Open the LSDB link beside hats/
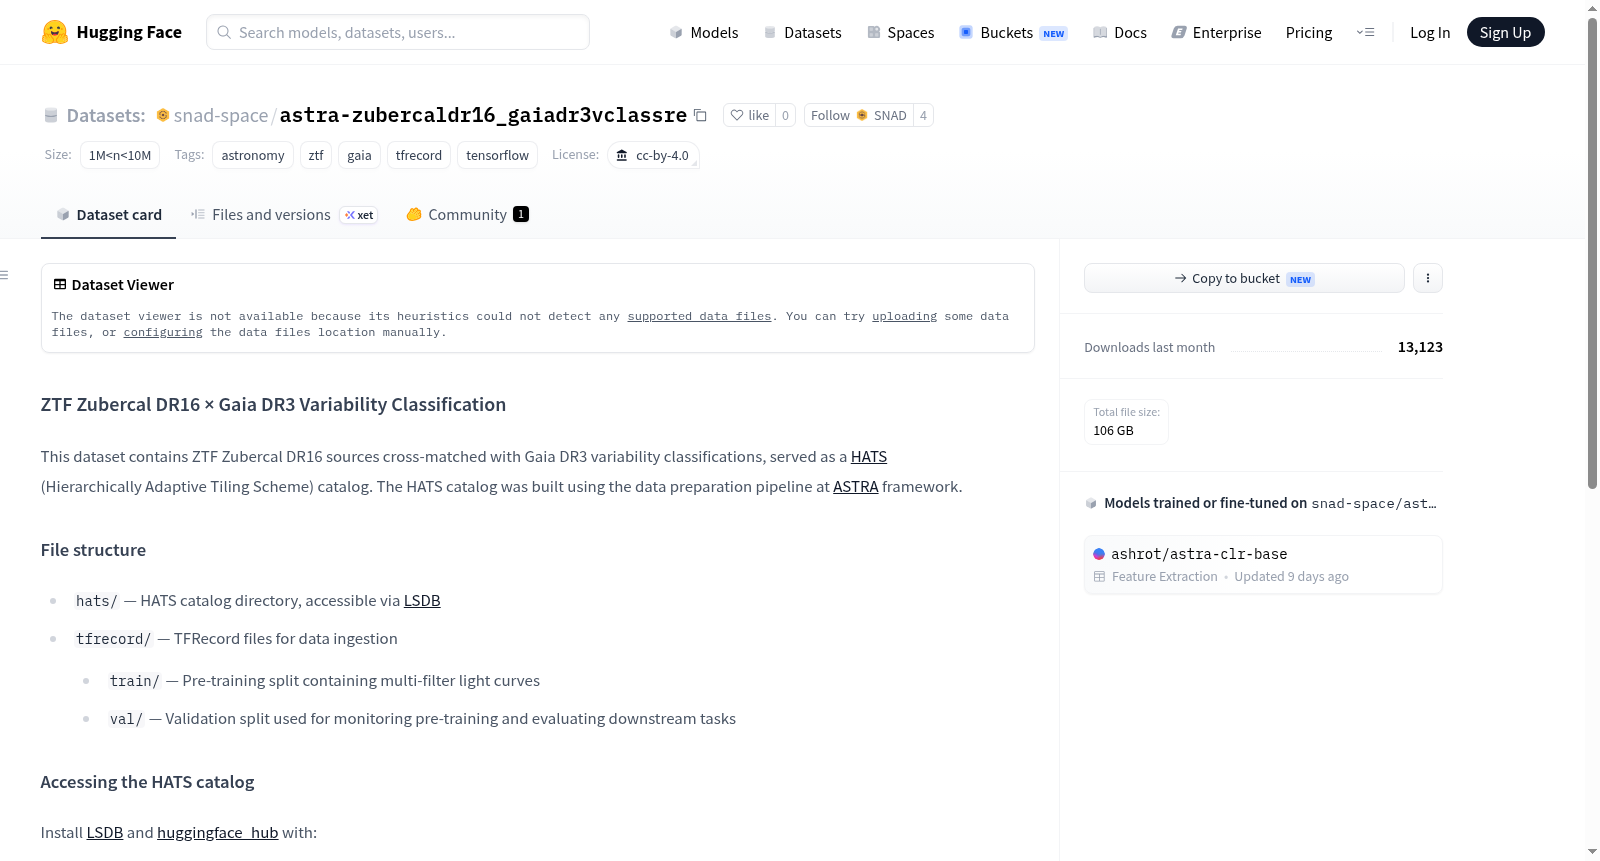Screen dimensions: 1600x861 (422, 600)
